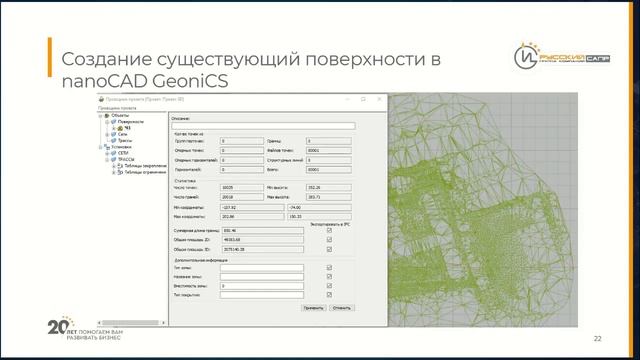This screenshot has width=640, height=360.
Task: Click the Поверхности folder icon in tree
Action: coord(113,122)
